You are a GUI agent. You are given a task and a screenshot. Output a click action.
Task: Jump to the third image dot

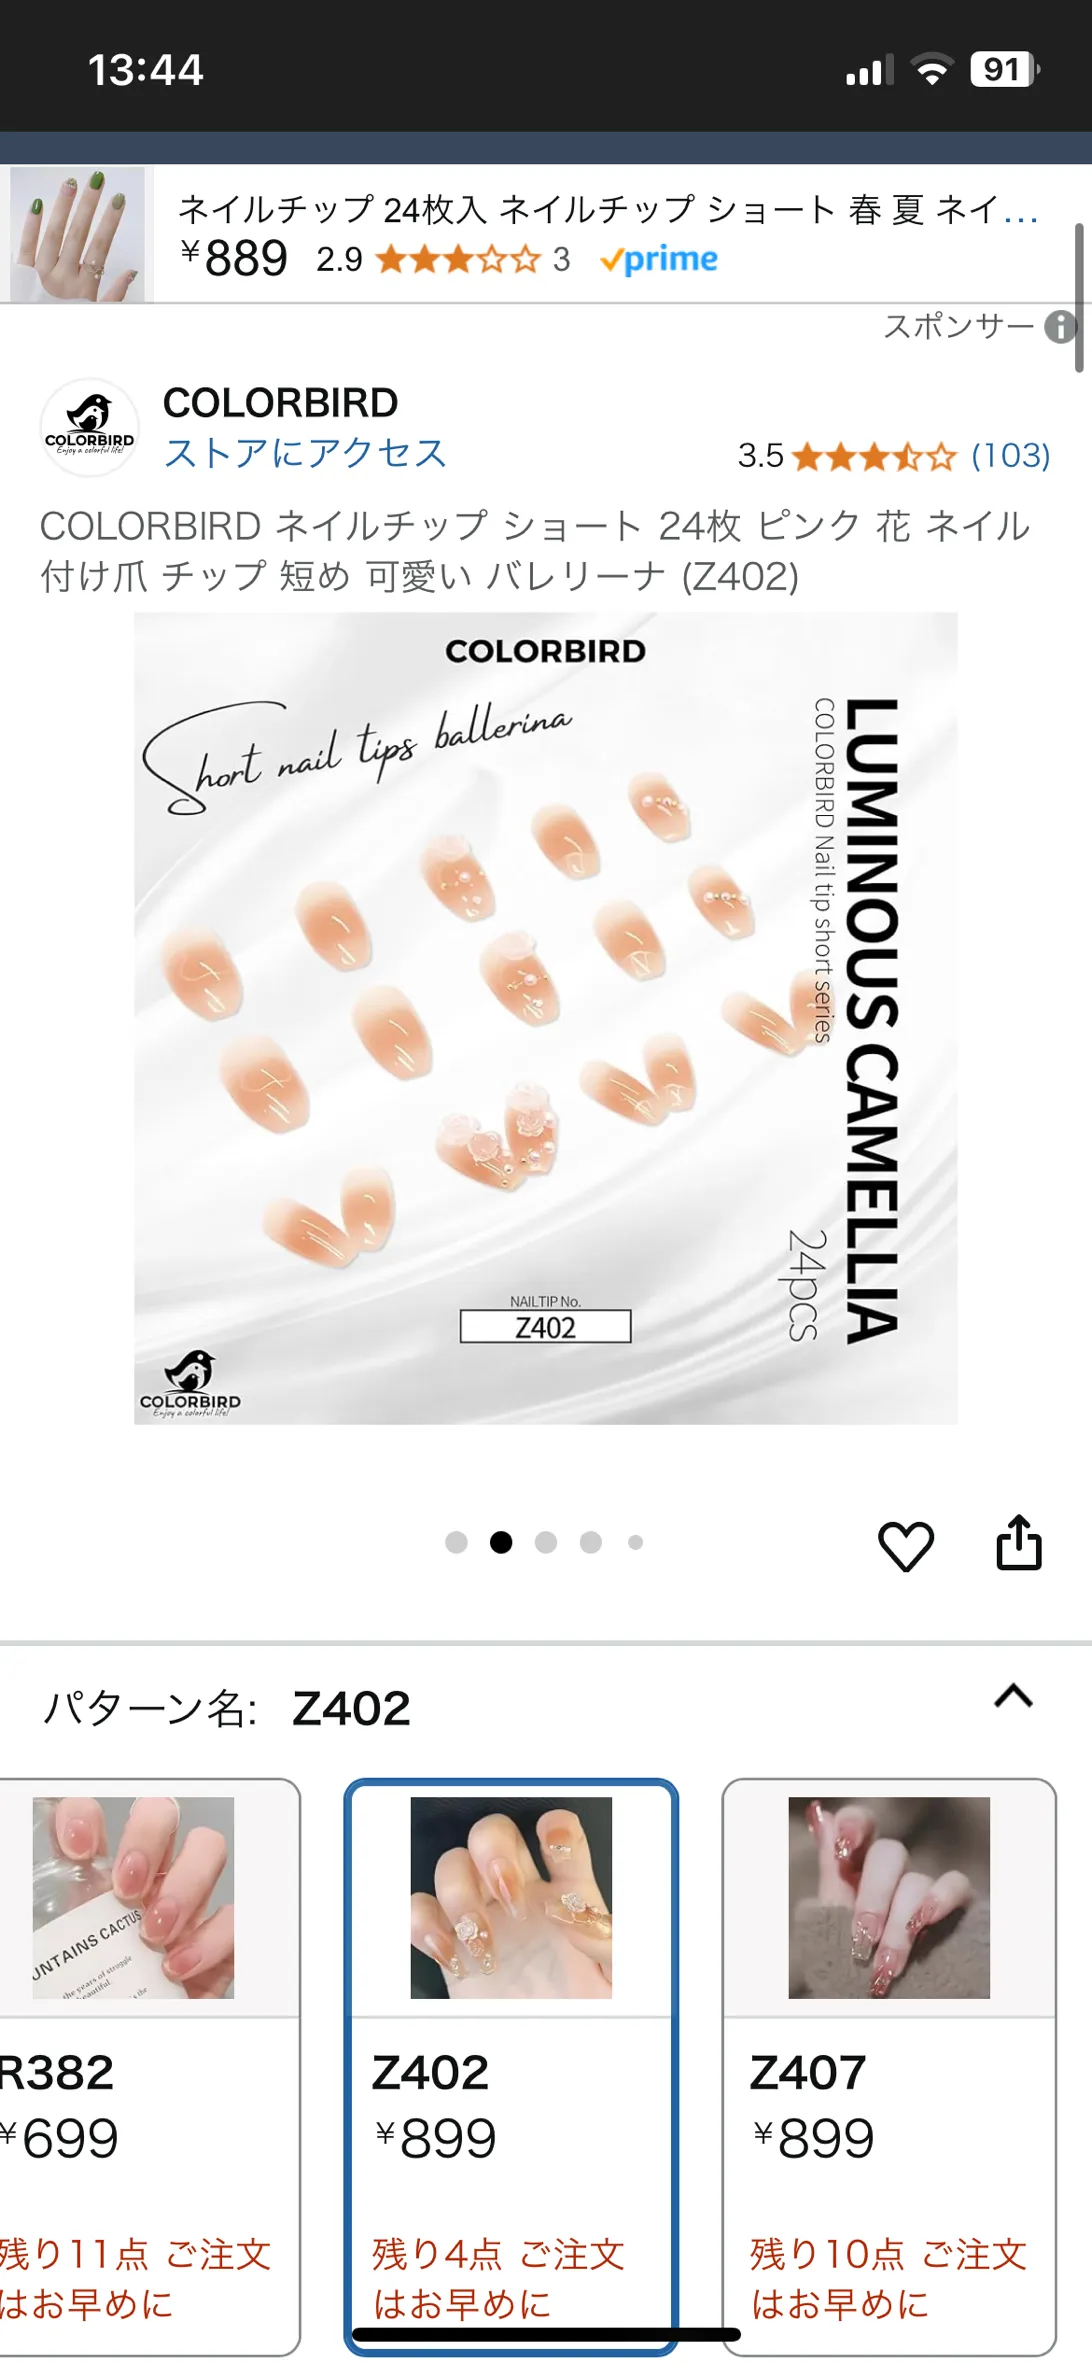(546, 1542)
